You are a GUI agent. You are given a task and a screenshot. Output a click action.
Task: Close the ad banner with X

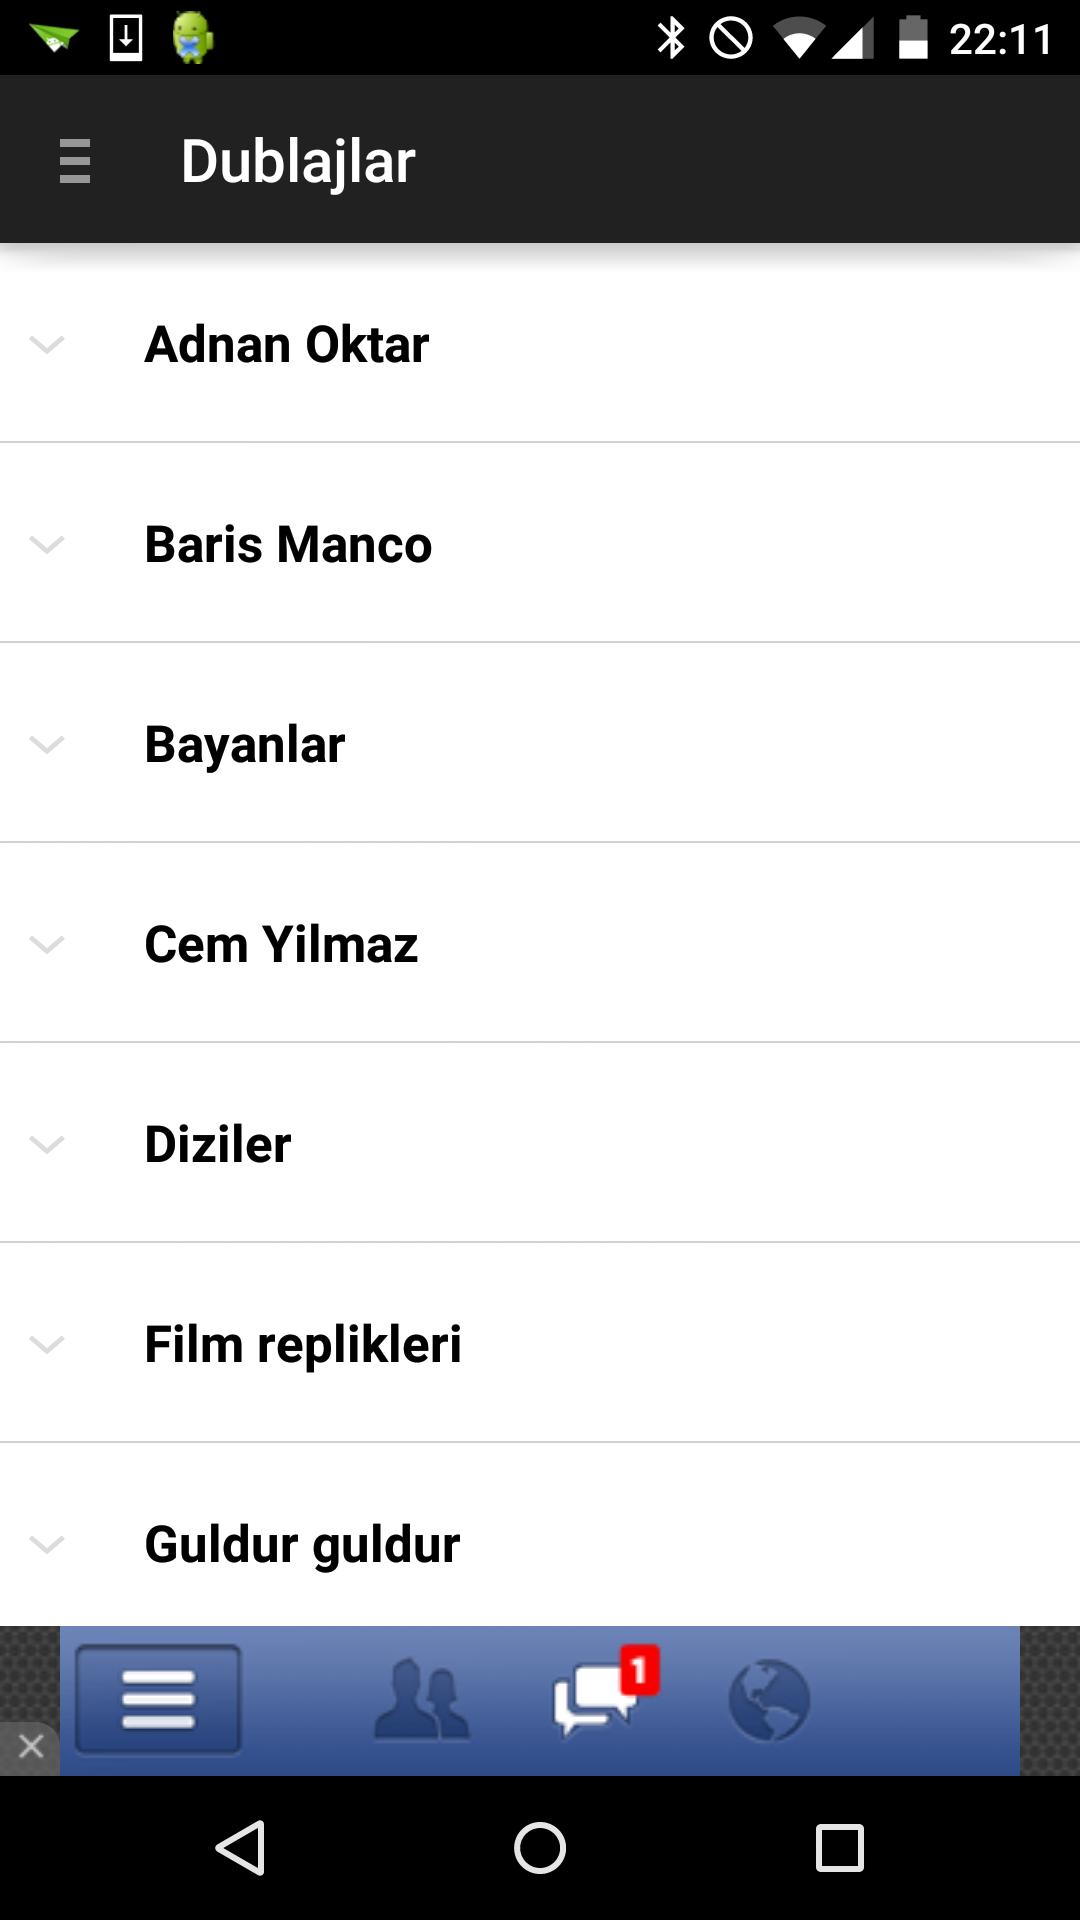[30, 1747]
